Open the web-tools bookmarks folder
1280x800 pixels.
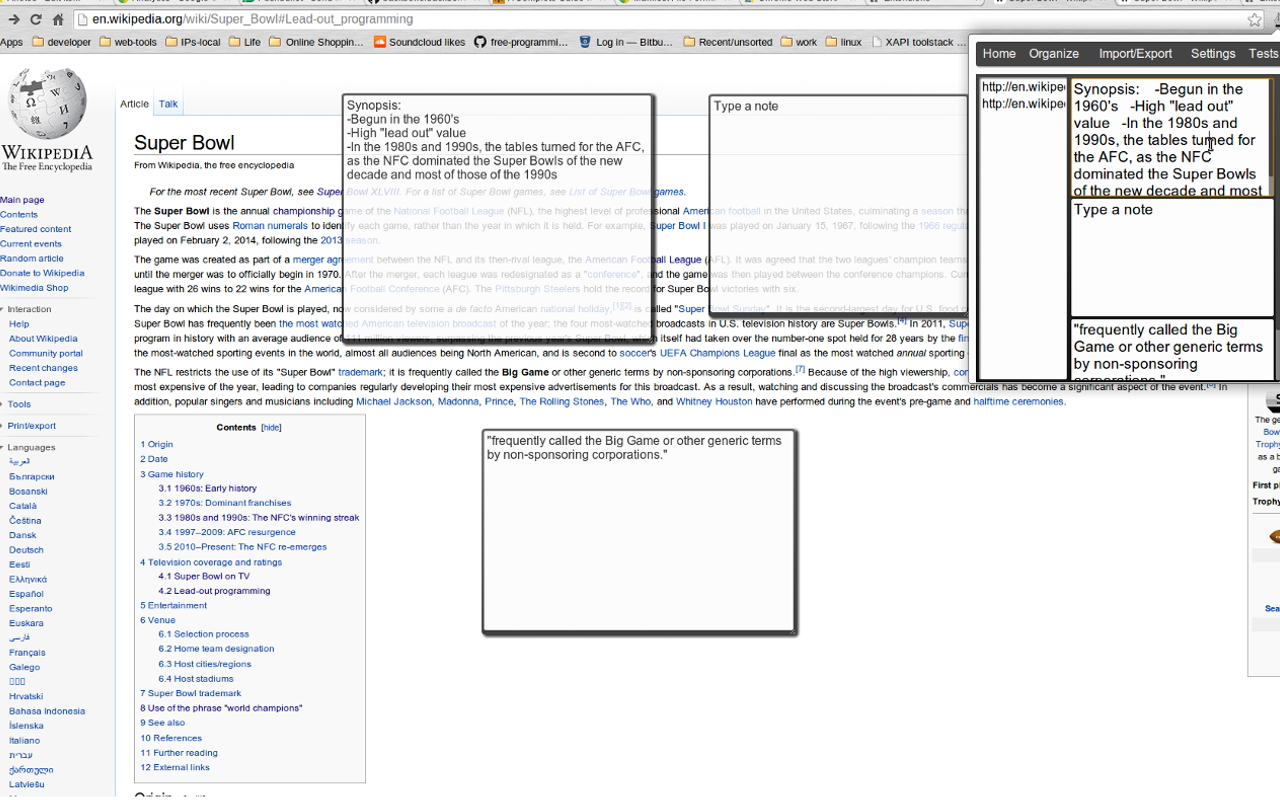pos(128,42)
